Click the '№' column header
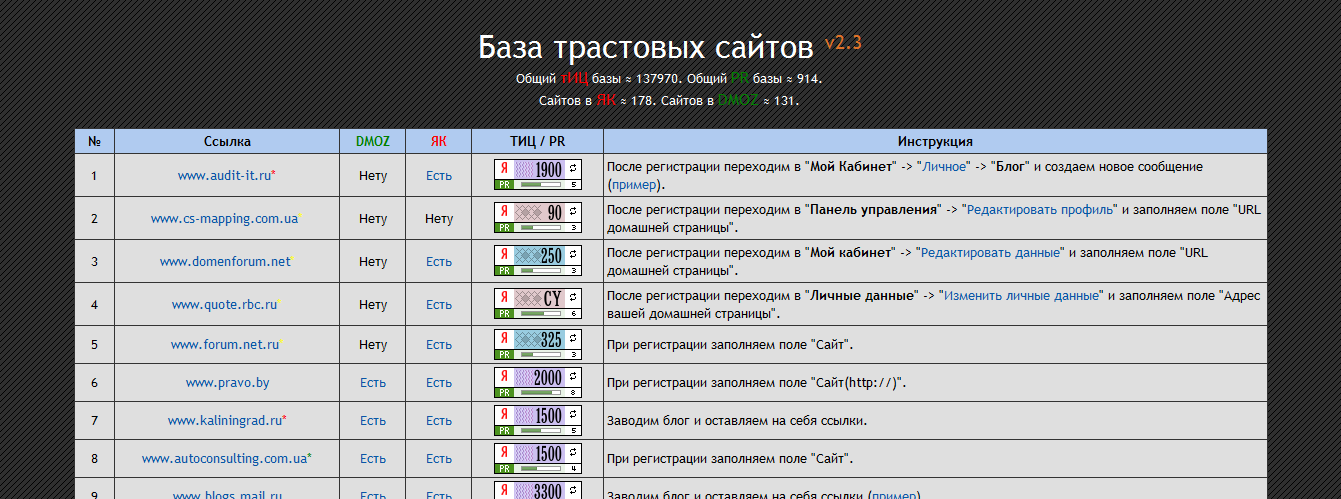Viewport: 1341px width, 499px height. click(x=94, y=142)
